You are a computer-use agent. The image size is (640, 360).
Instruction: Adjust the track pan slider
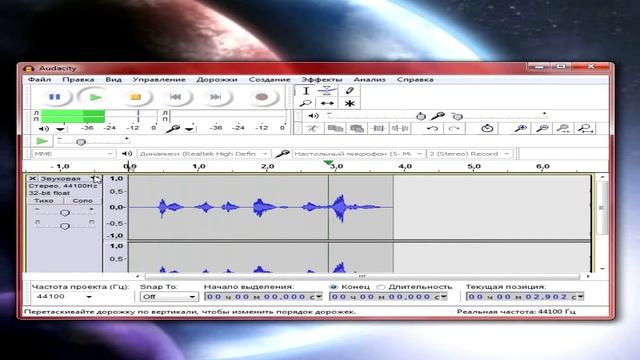click(x=64, y=225)
